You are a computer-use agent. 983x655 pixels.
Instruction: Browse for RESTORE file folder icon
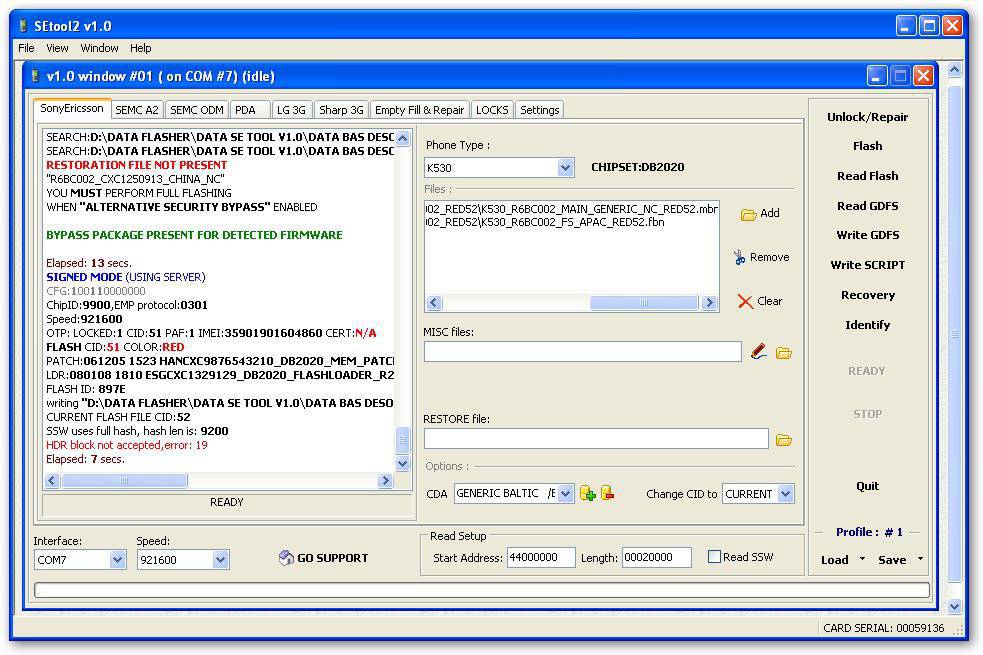point(784,439)
